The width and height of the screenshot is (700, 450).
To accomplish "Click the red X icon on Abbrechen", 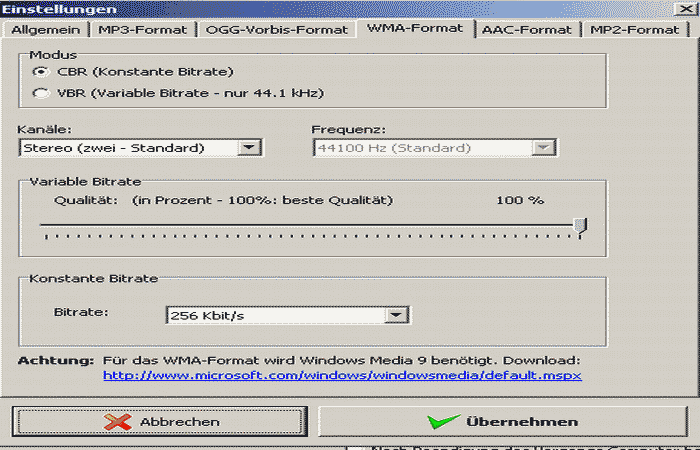I will tap(119, 421).
